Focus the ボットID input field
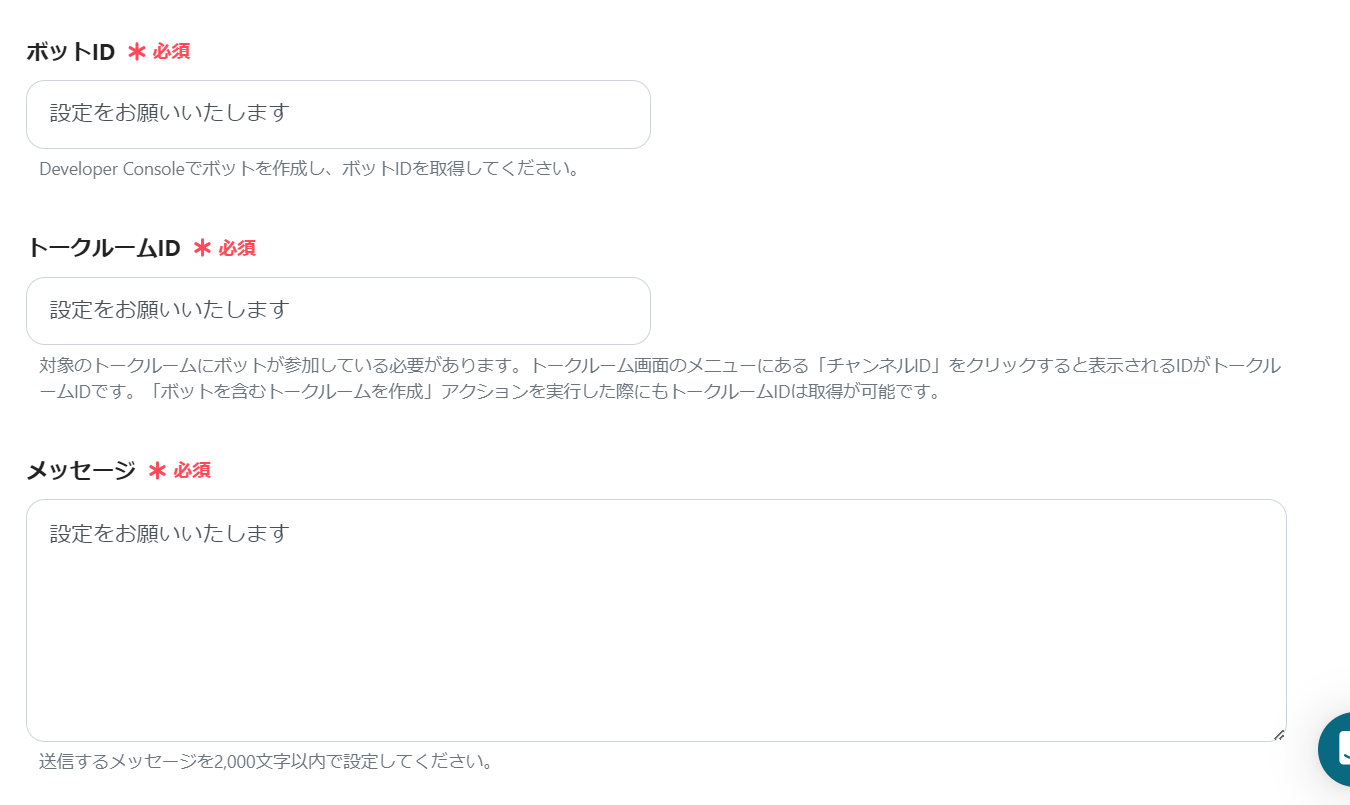The width and height of the screenshot is (1350, 805). (338, 114)
